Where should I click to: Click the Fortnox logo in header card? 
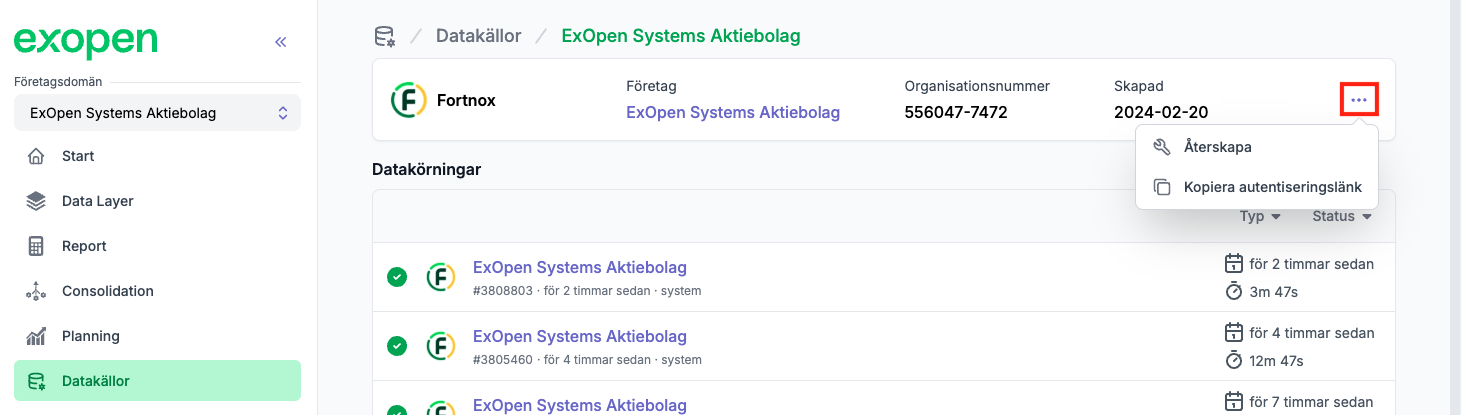408,100
